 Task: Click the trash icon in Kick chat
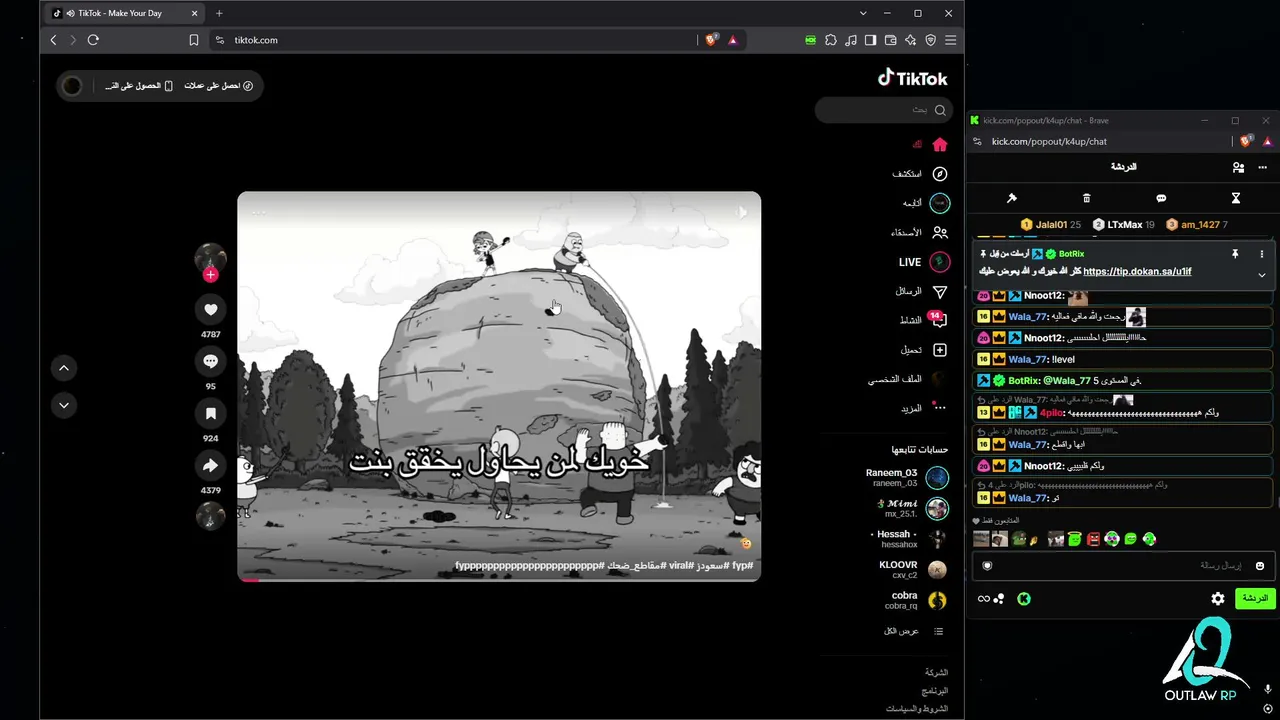[x=1087, y=198]
